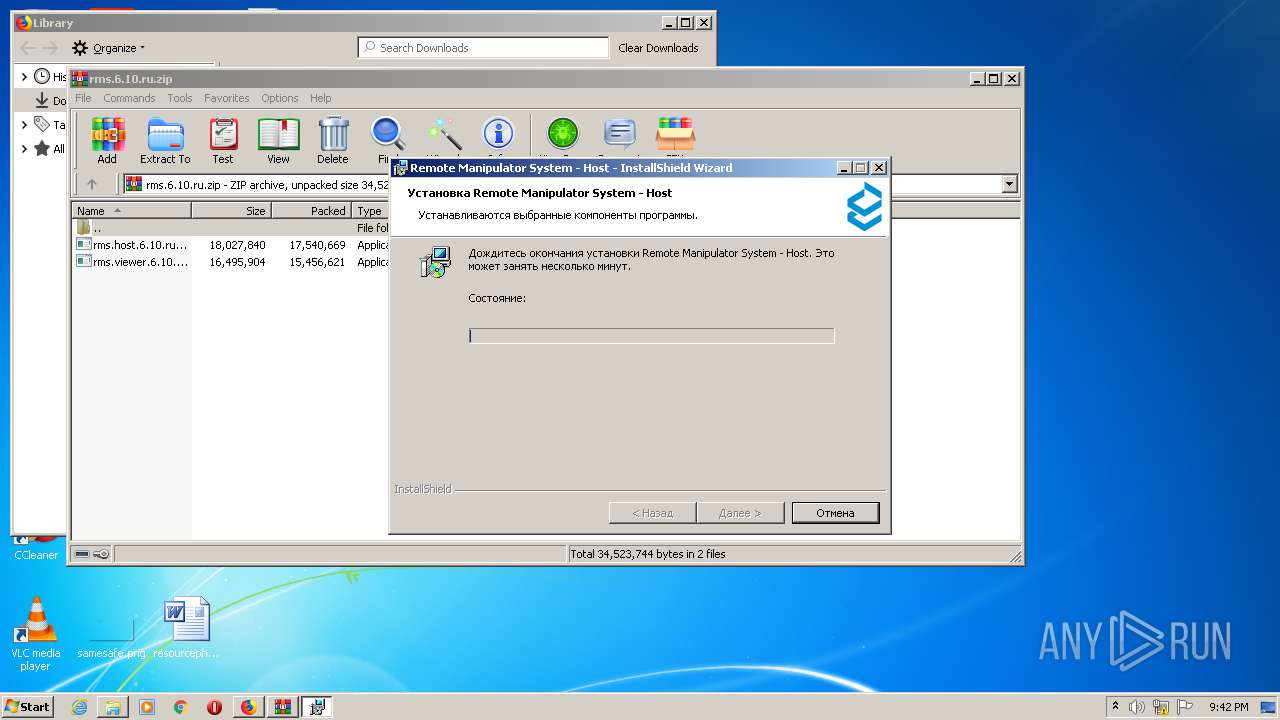Click the Total 34,523,744 bytes status text
The width and height of the screenshot is (1280, 720).
(648, 554)
